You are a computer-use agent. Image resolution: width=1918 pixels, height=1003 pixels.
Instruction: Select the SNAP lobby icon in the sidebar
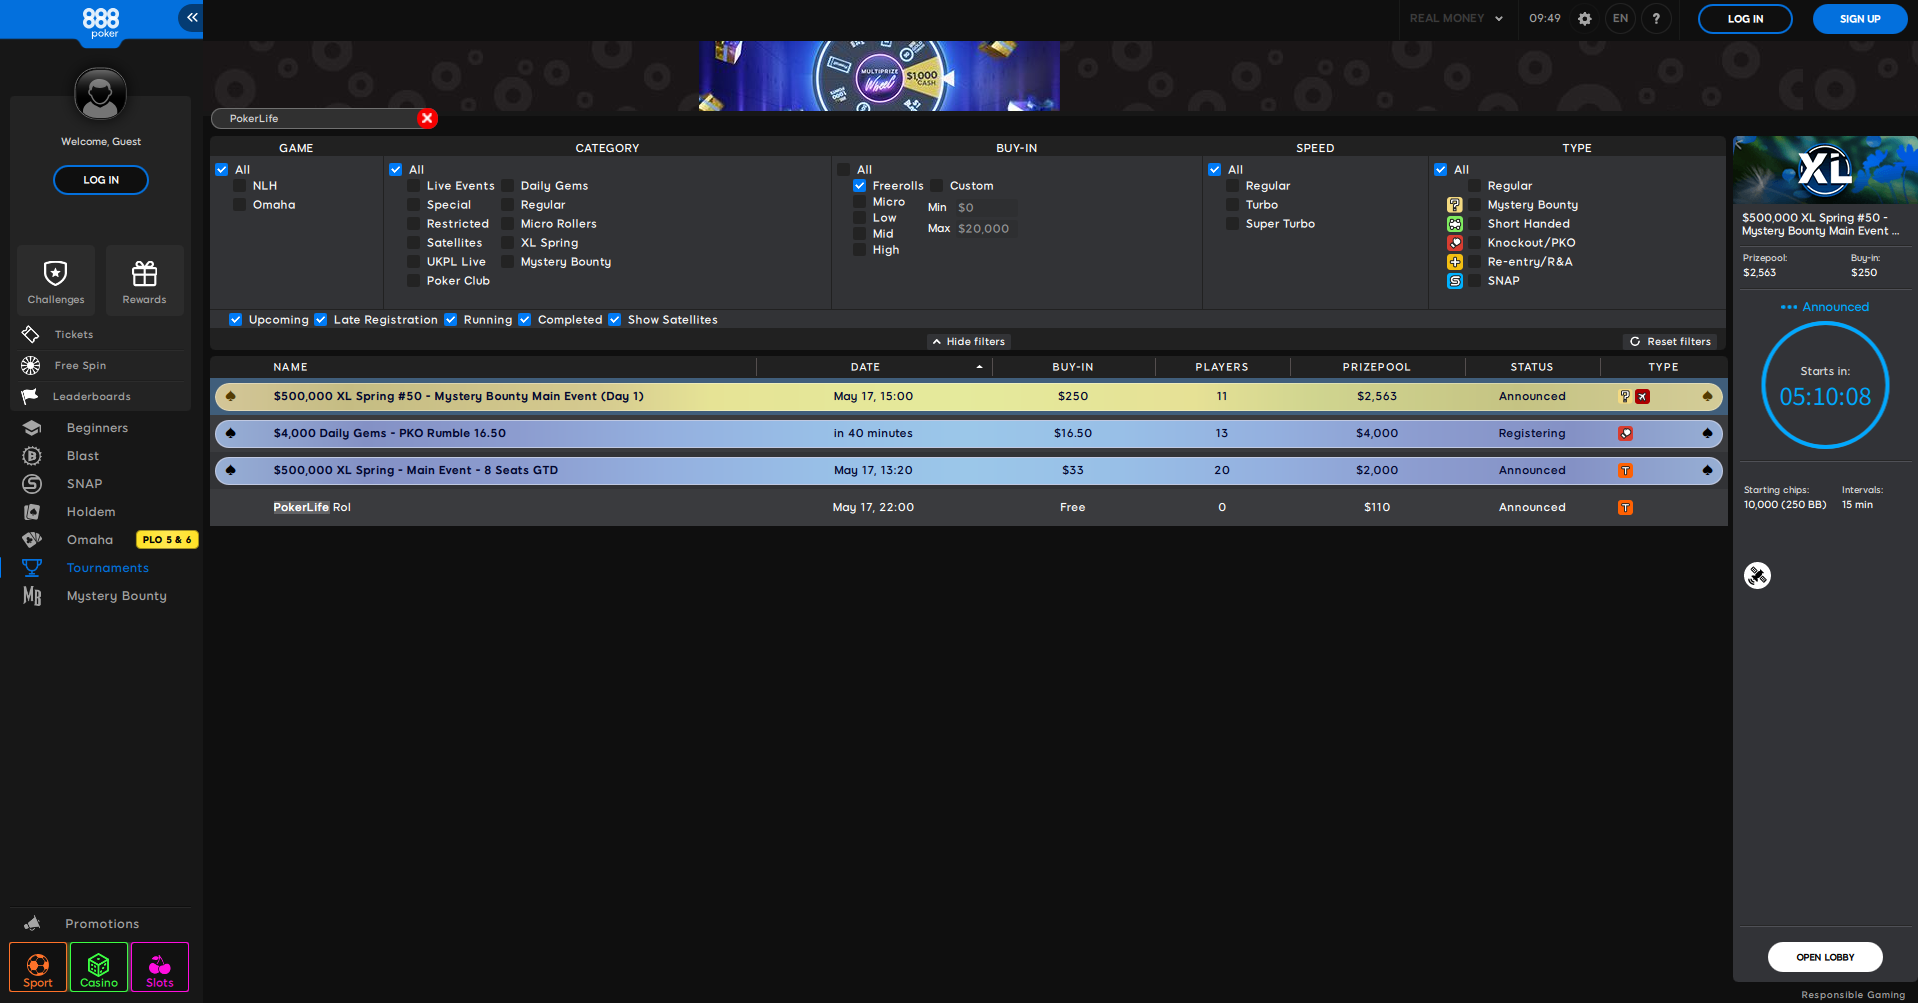pyautogui.click(x=32, y=484)
